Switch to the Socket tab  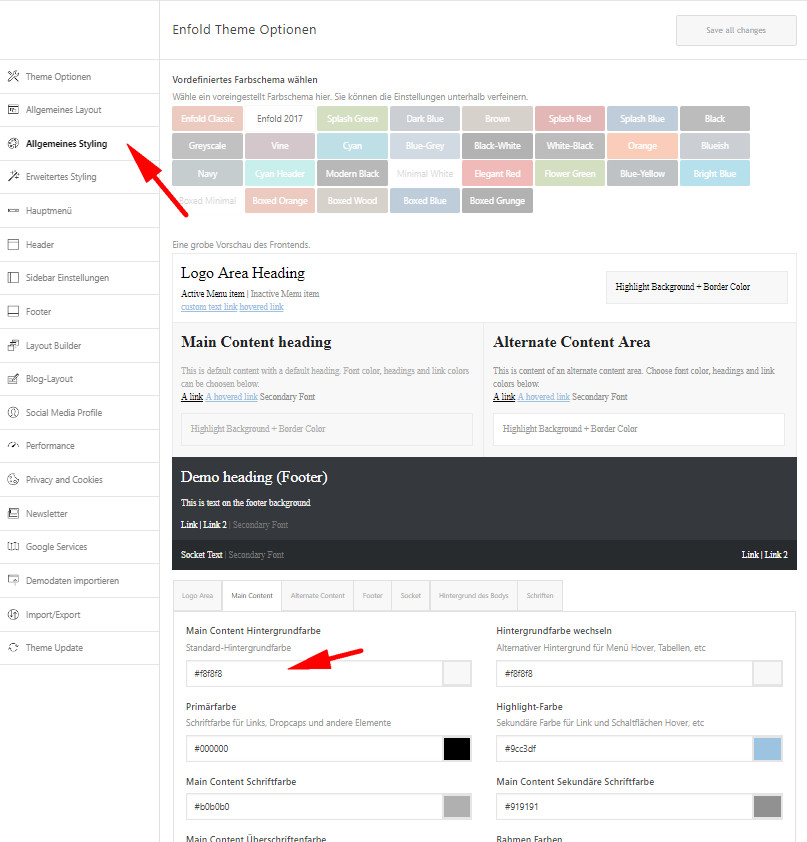[411, 596]
